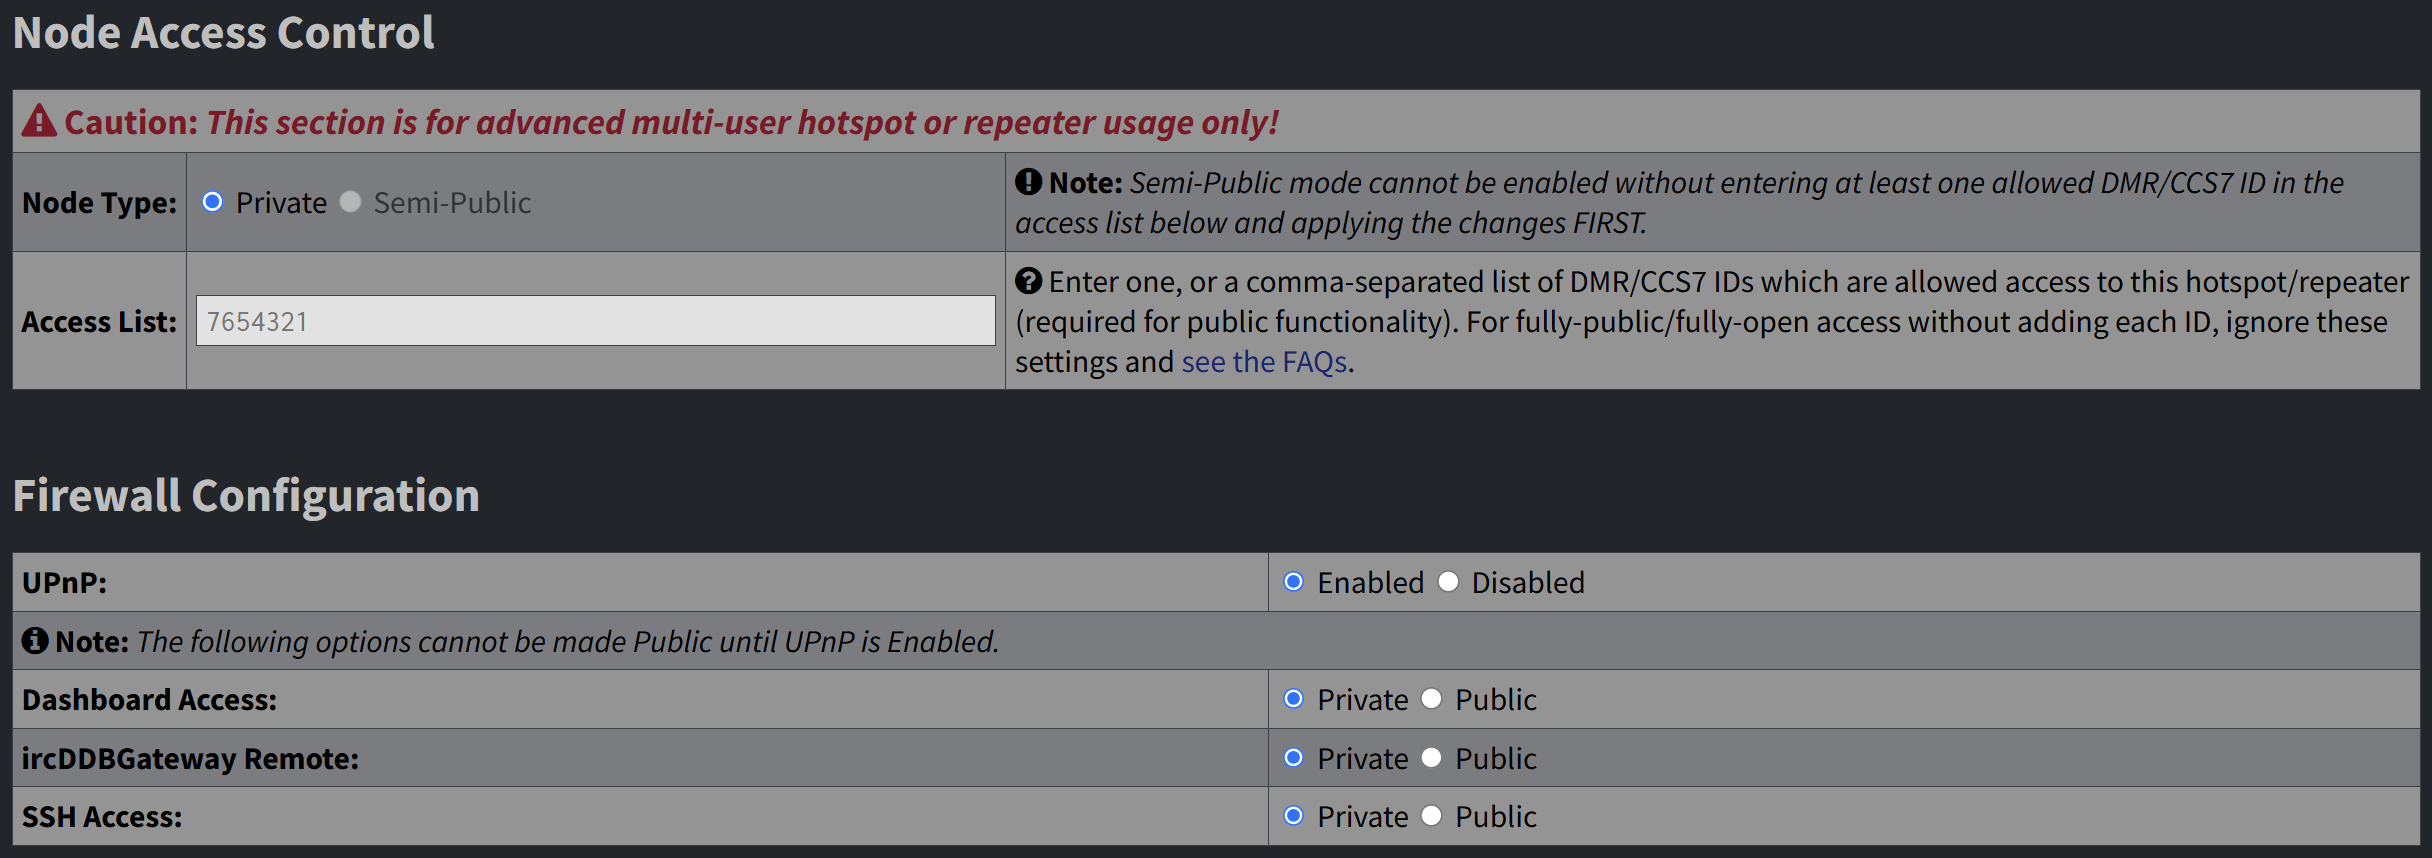Set Dashboard Access to Private
Viewport: 2432px width, 858px height.
[1294, 699]
